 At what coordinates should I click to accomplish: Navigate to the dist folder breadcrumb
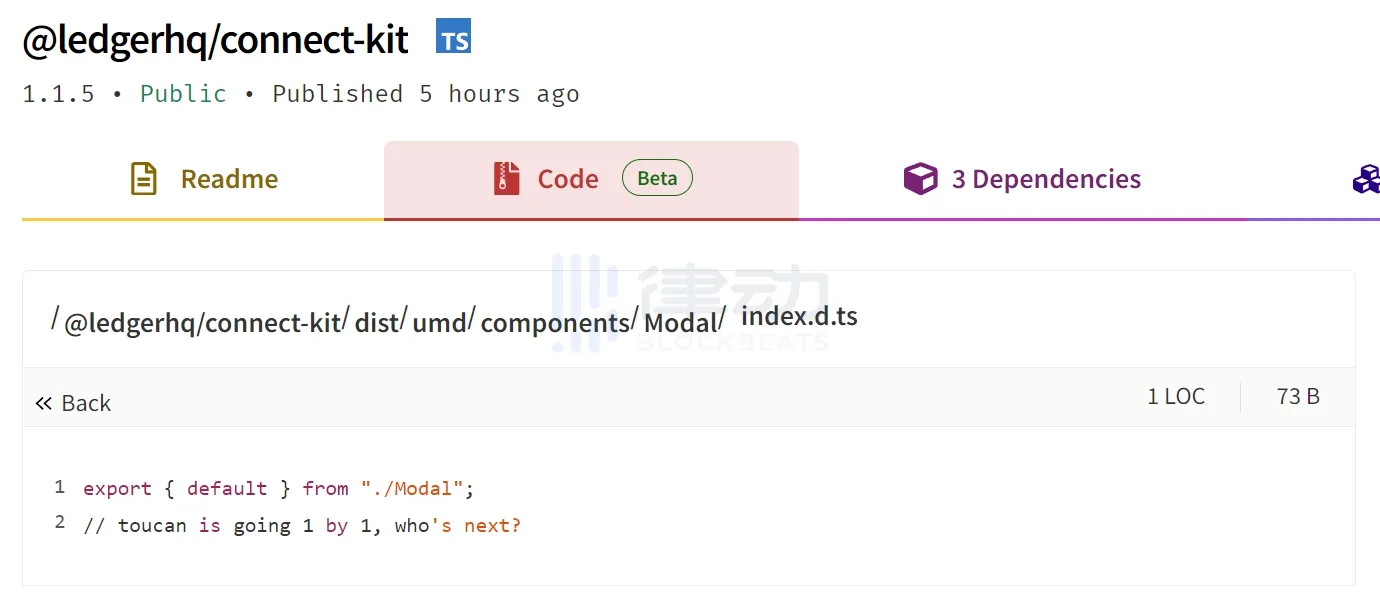377,323
